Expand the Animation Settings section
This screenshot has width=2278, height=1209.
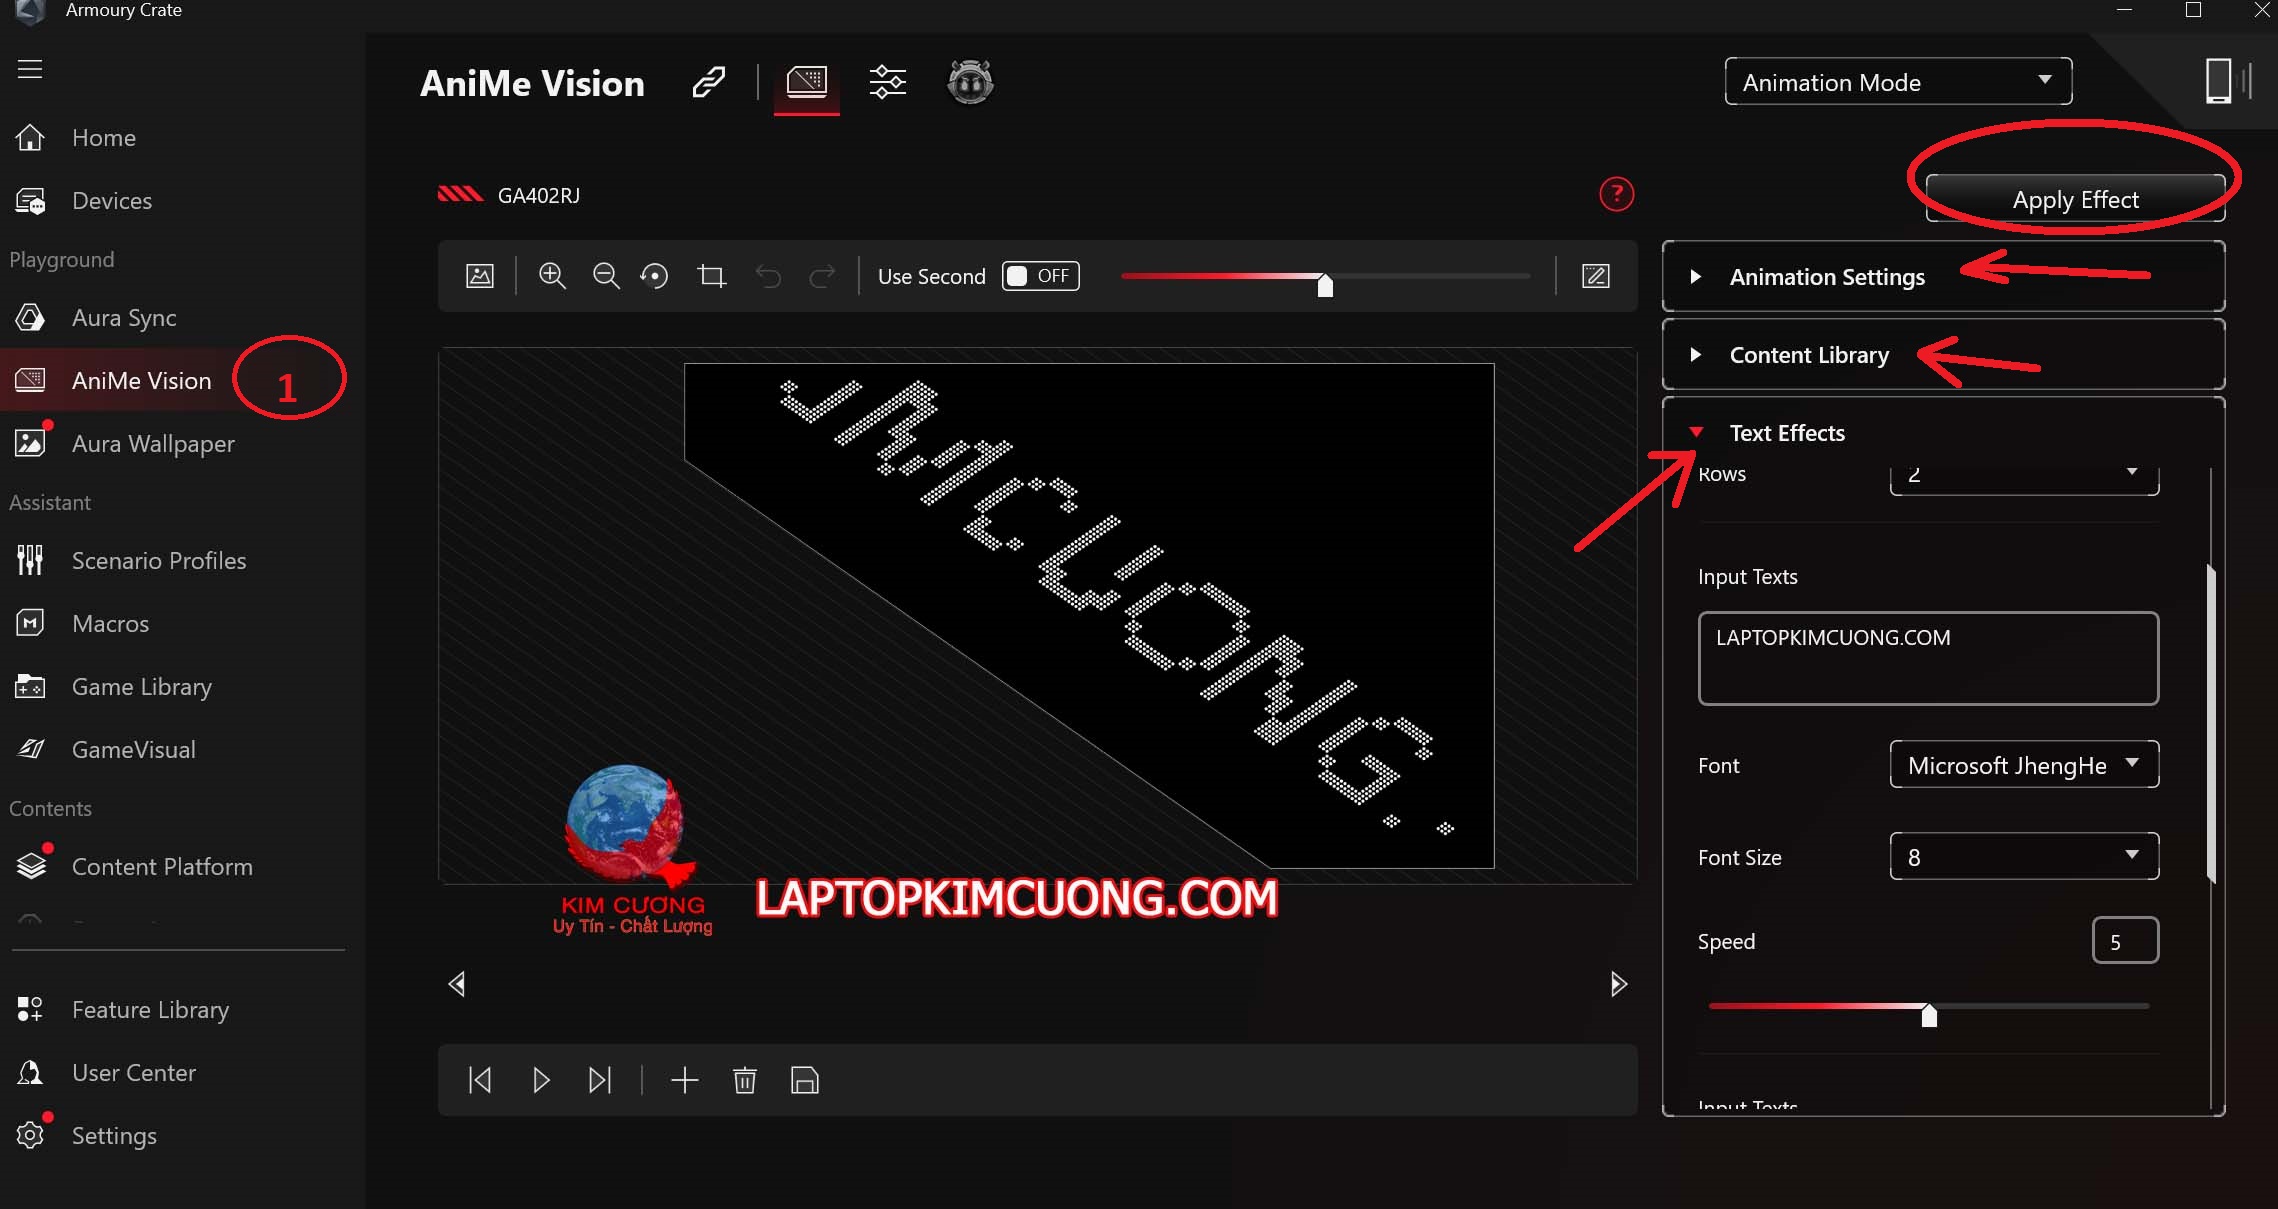[x=1826, y=277]
